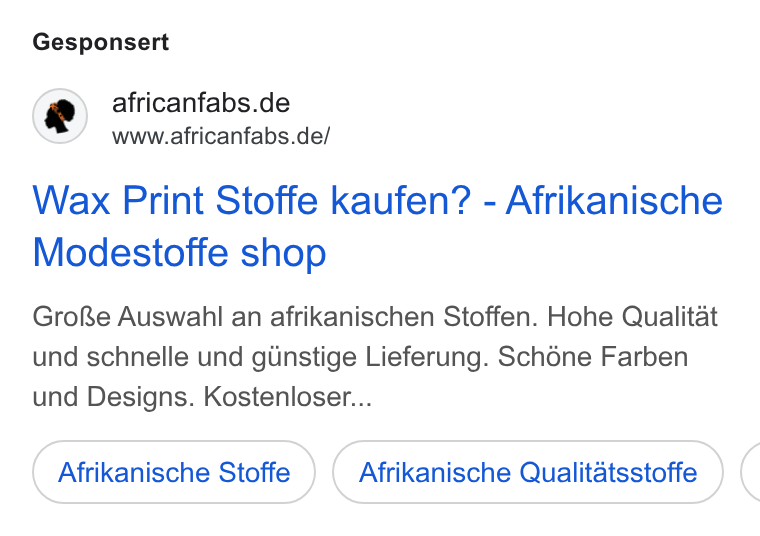This screenshot has height=536, width=760.
Task: Click the cut-off chip at the right edge
Action: pyautogui.click(x=750, y=472)
